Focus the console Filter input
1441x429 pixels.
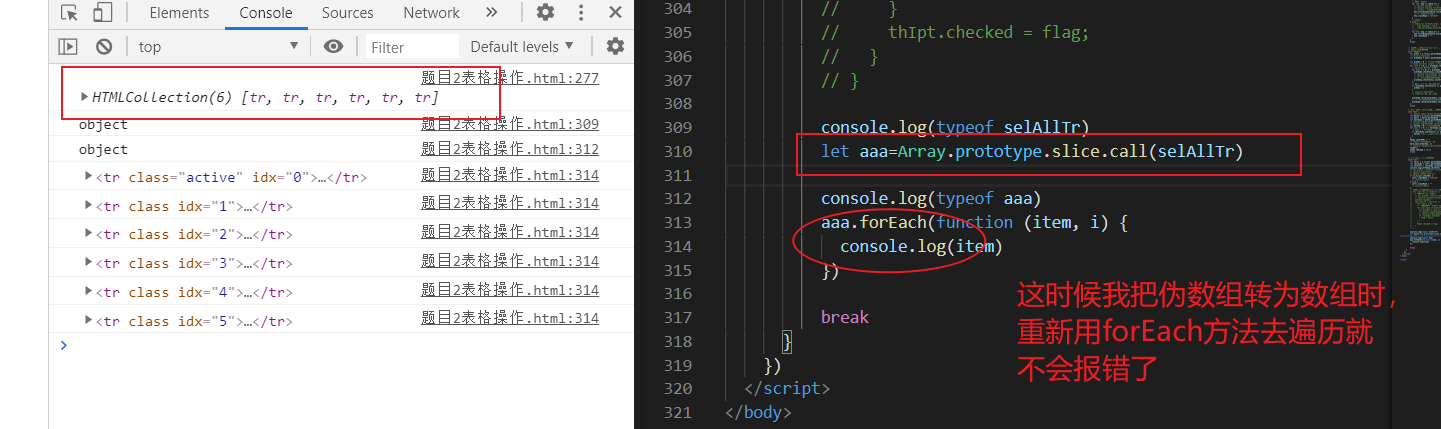point(411,46)
